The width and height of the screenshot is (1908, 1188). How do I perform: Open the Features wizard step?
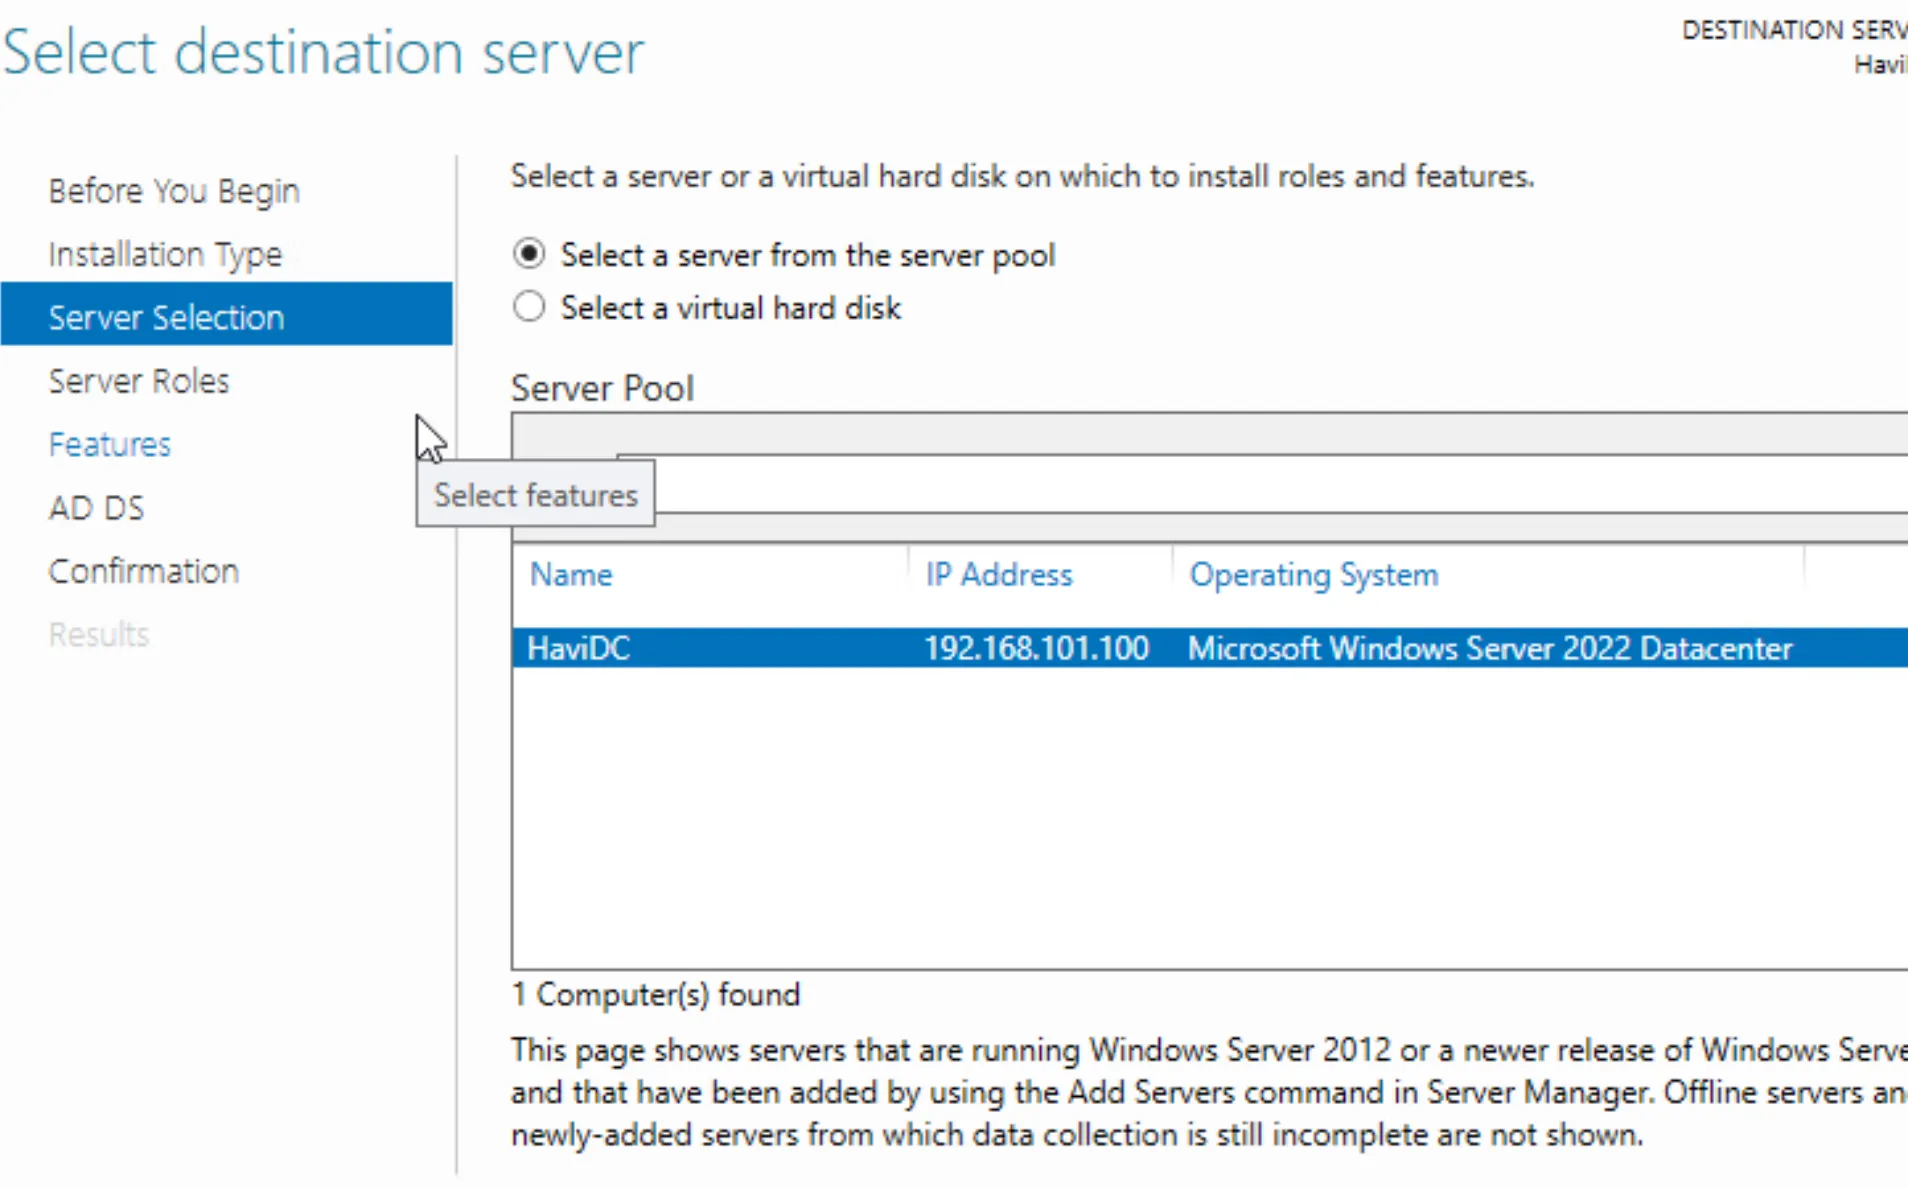point(110,444)
